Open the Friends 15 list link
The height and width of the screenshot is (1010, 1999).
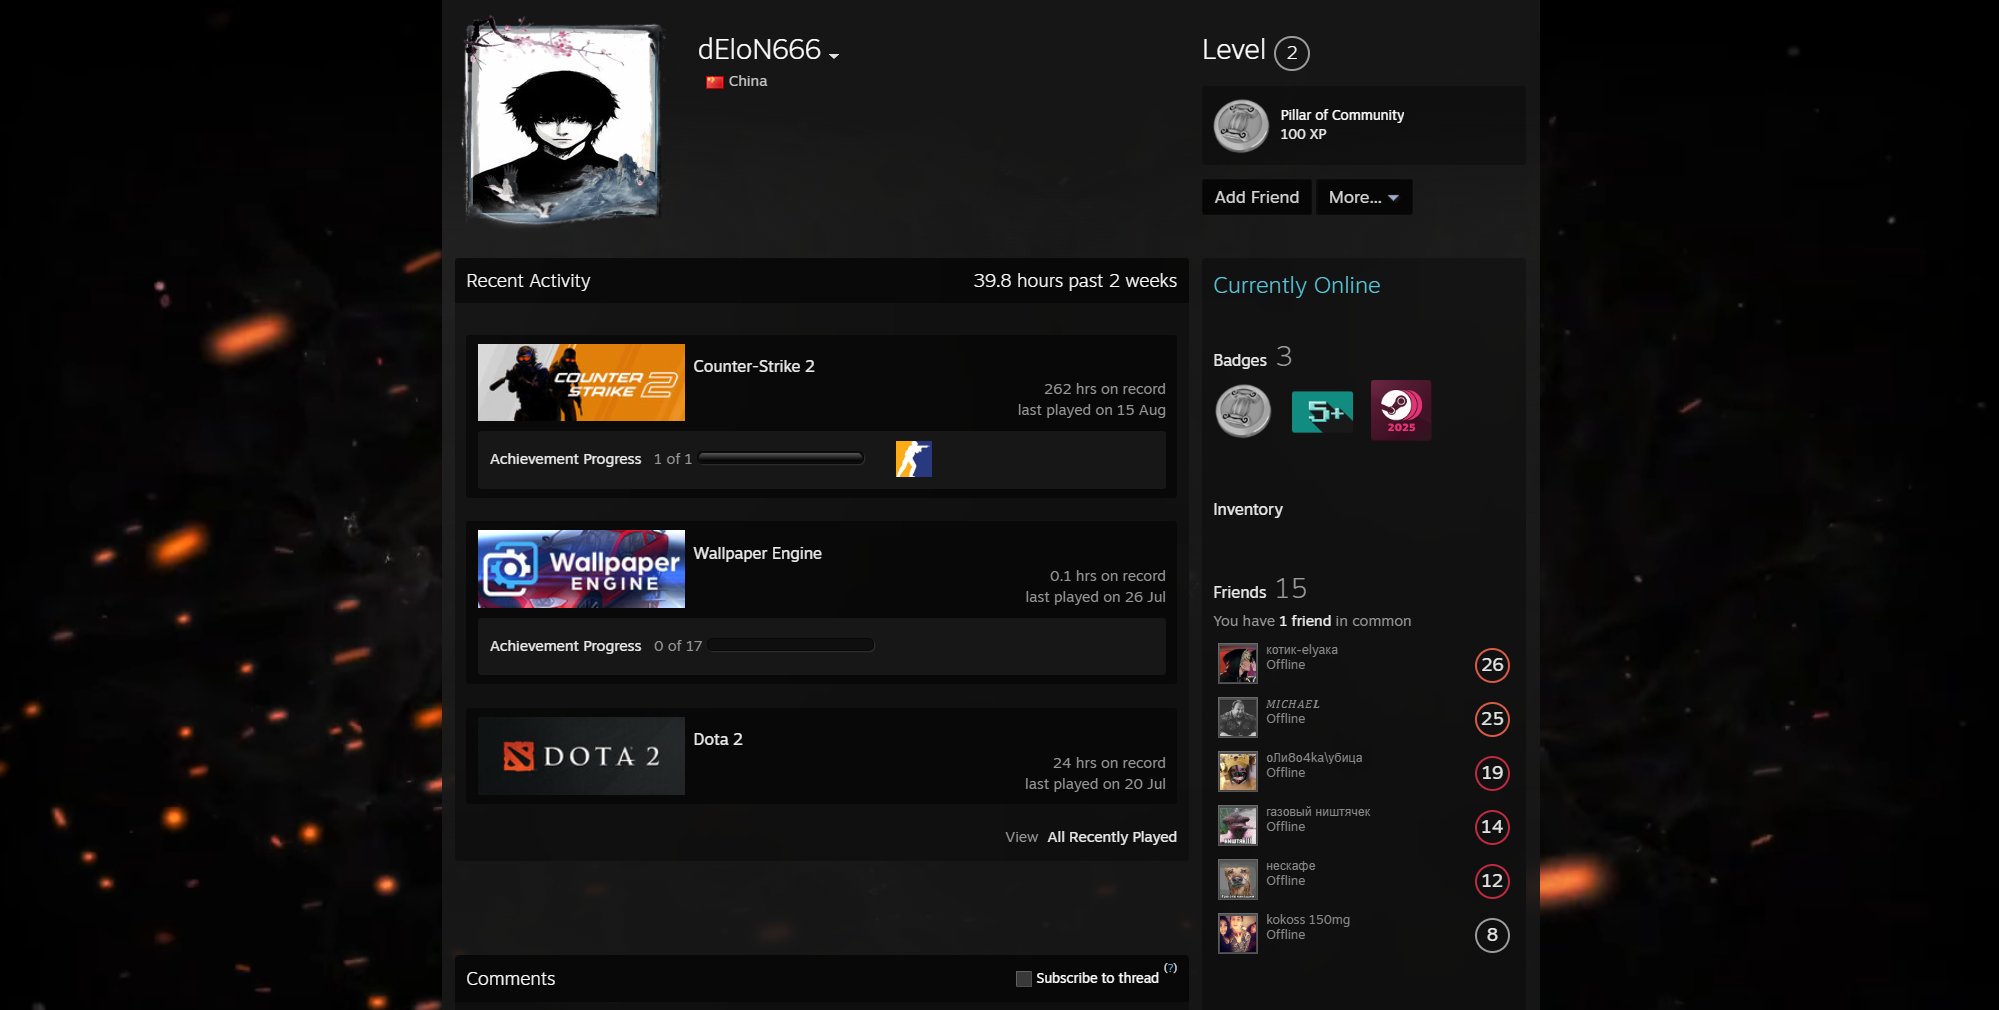click(1260, 590)
